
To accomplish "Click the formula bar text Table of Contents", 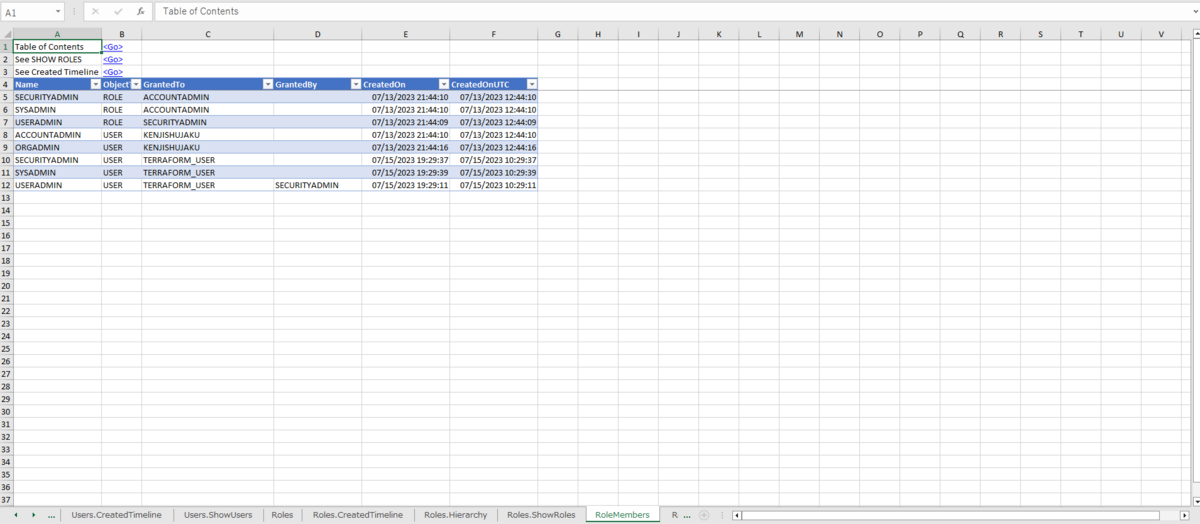I will 201,12.
